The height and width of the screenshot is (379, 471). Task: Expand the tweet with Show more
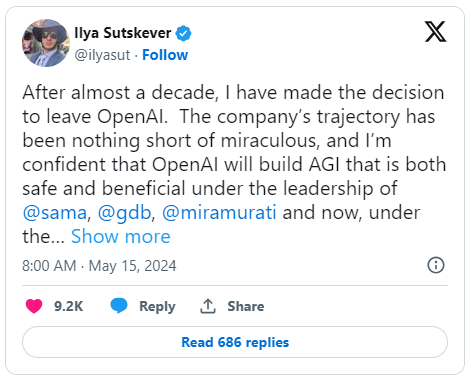121,237
